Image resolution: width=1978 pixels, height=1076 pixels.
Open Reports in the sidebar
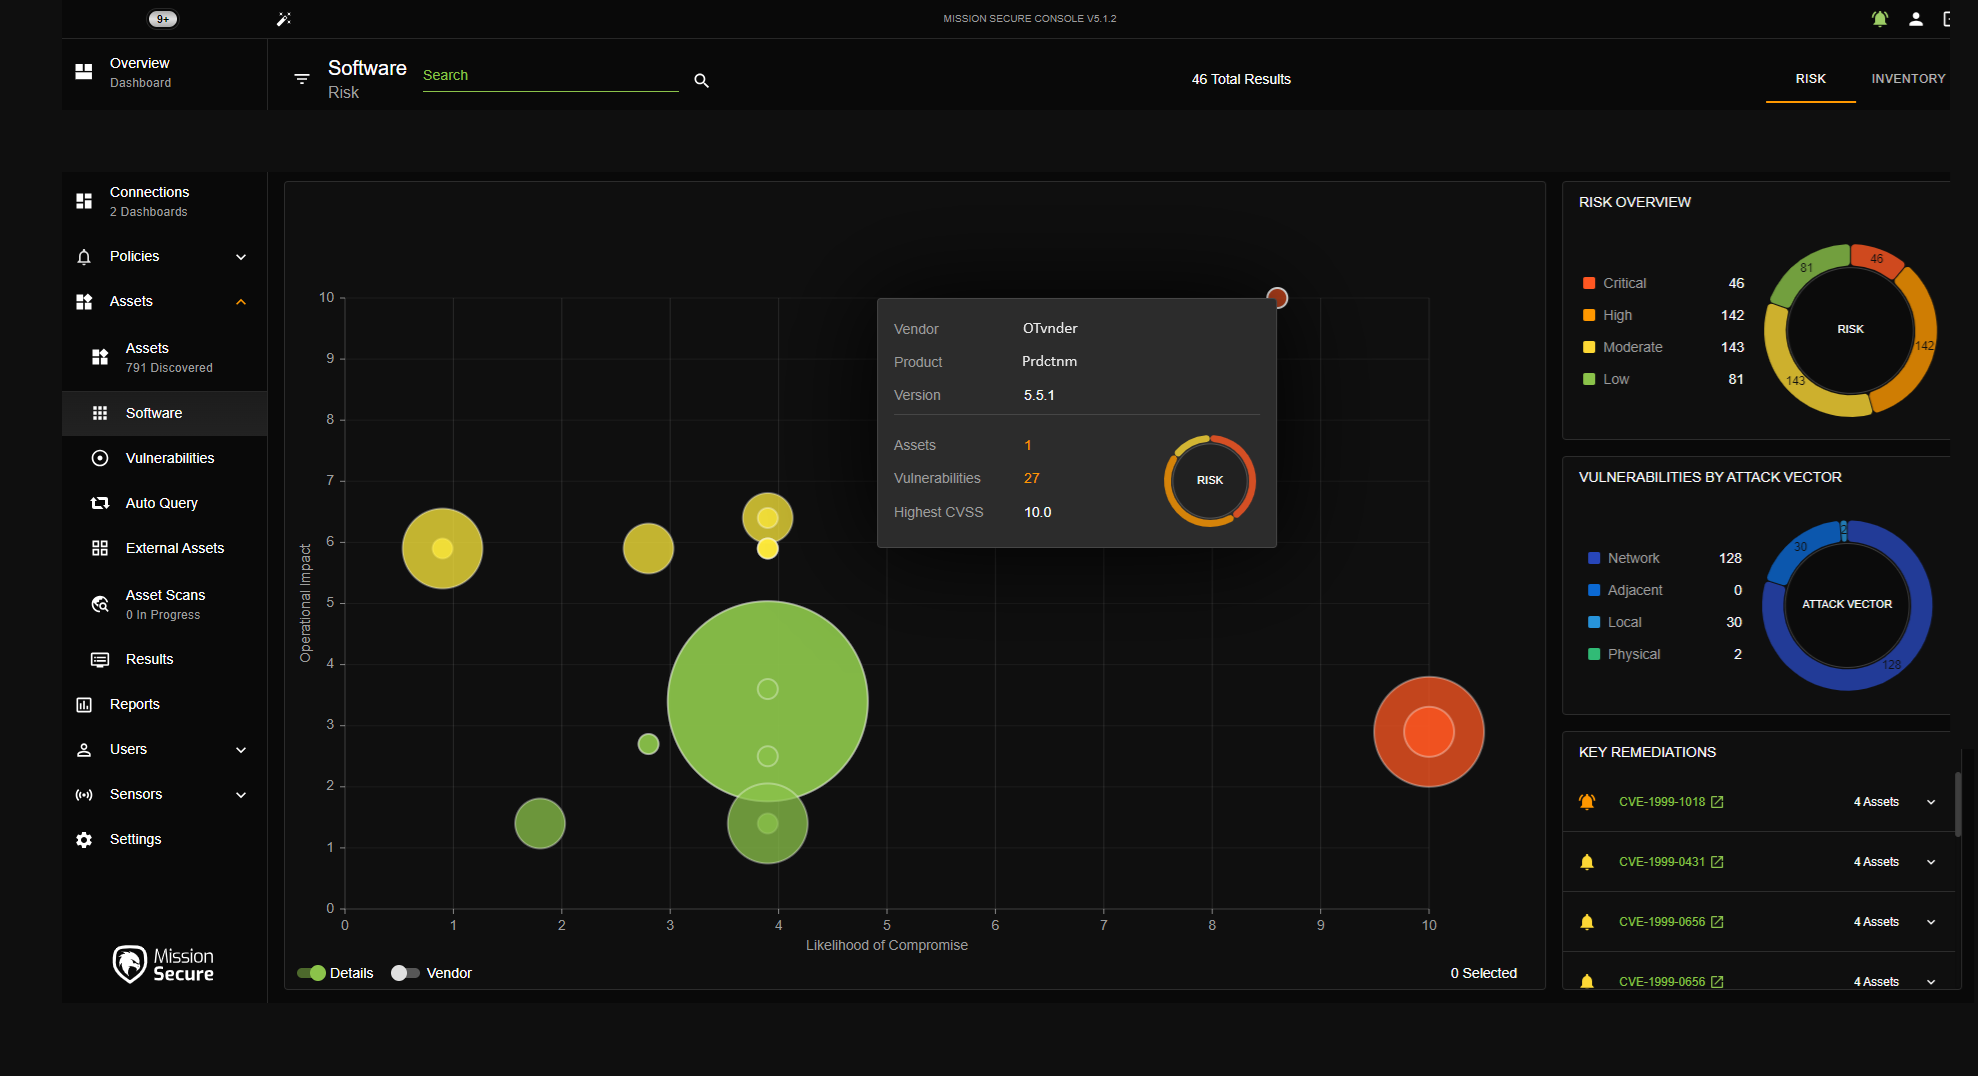pyautogui.click(x=165, y=705)
